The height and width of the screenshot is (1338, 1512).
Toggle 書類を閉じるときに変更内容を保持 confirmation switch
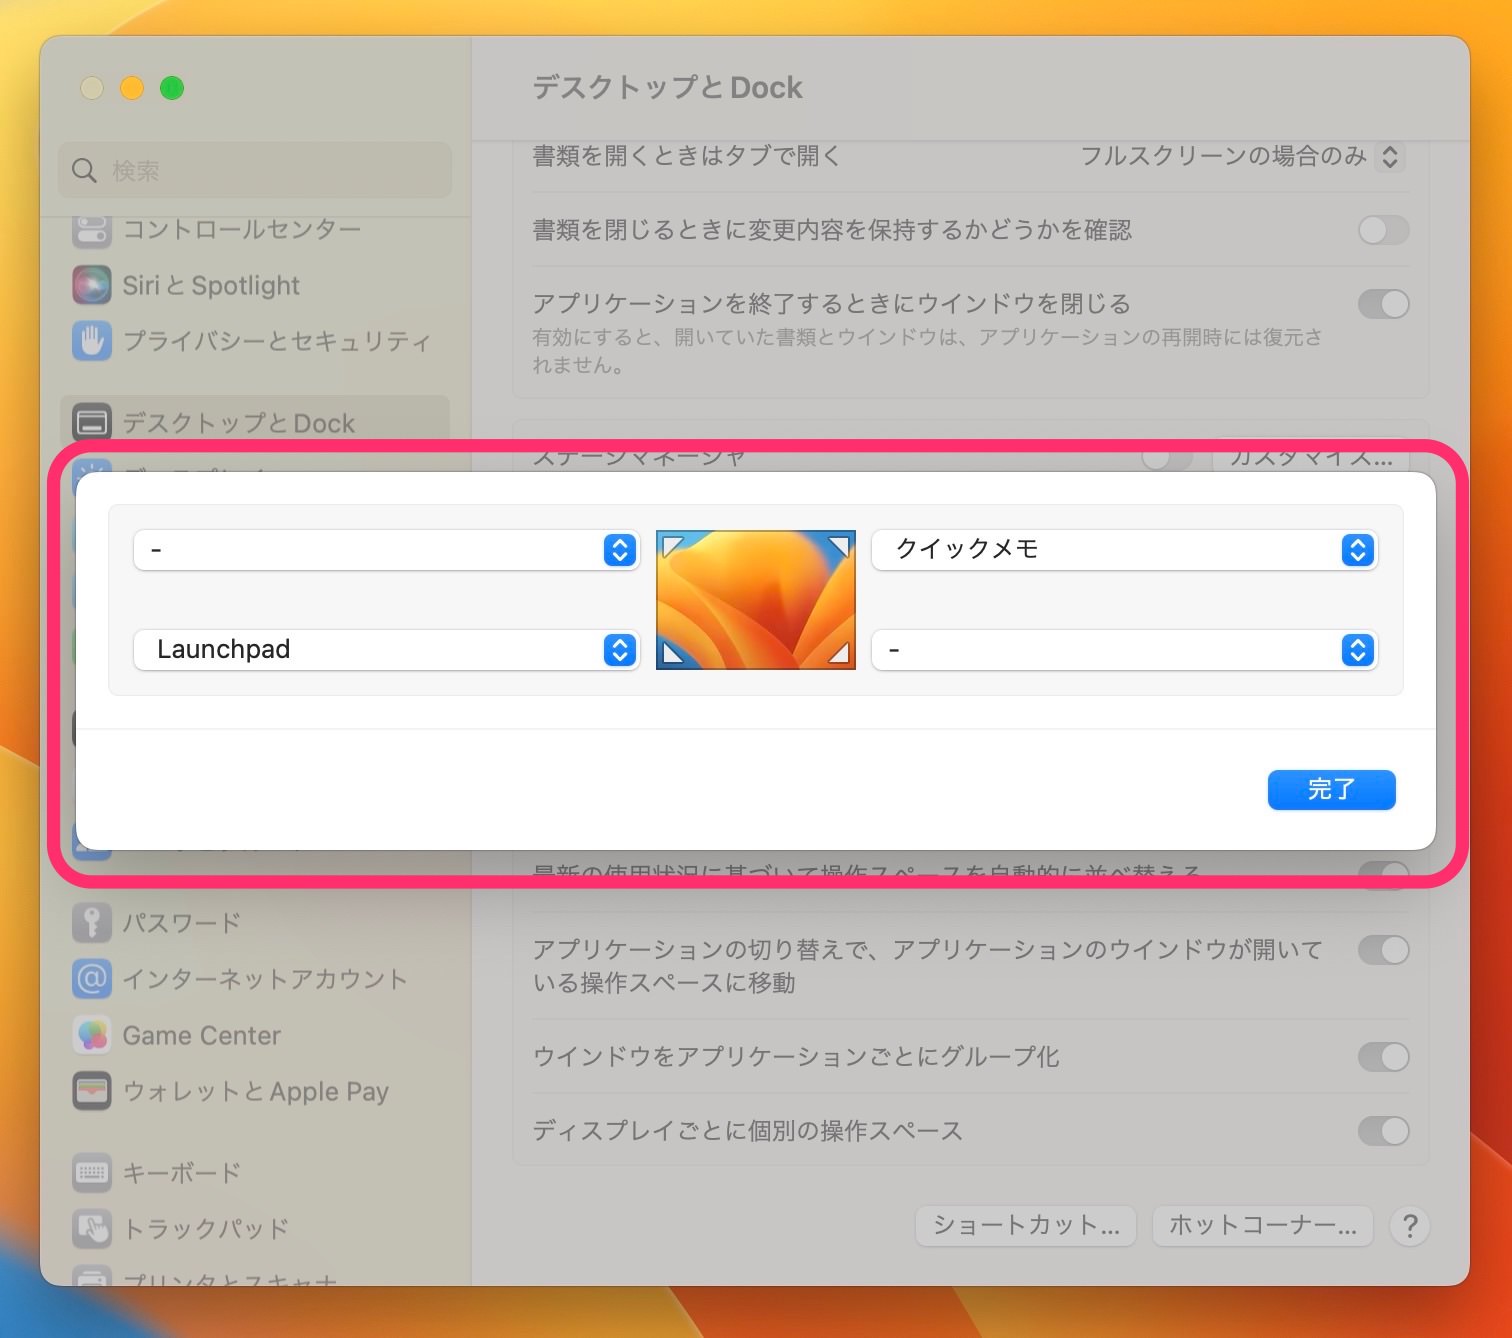(1384, 230)
